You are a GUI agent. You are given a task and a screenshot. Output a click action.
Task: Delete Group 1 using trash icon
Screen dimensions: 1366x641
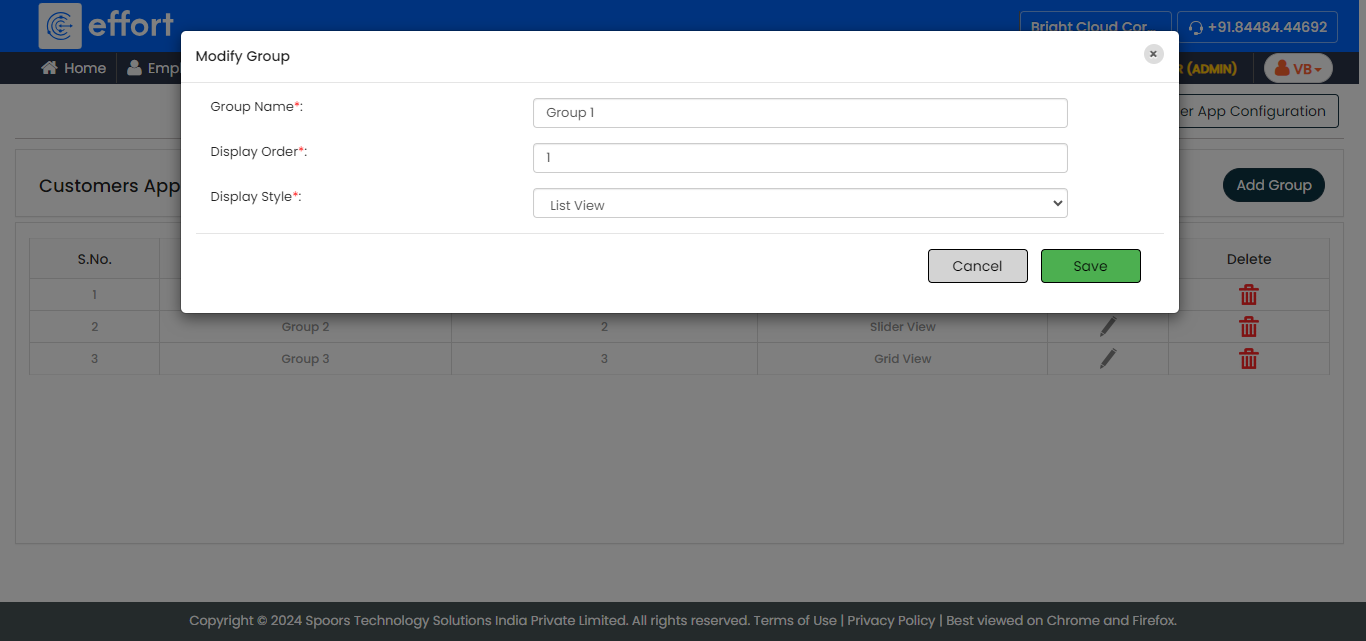point(1248,295)
